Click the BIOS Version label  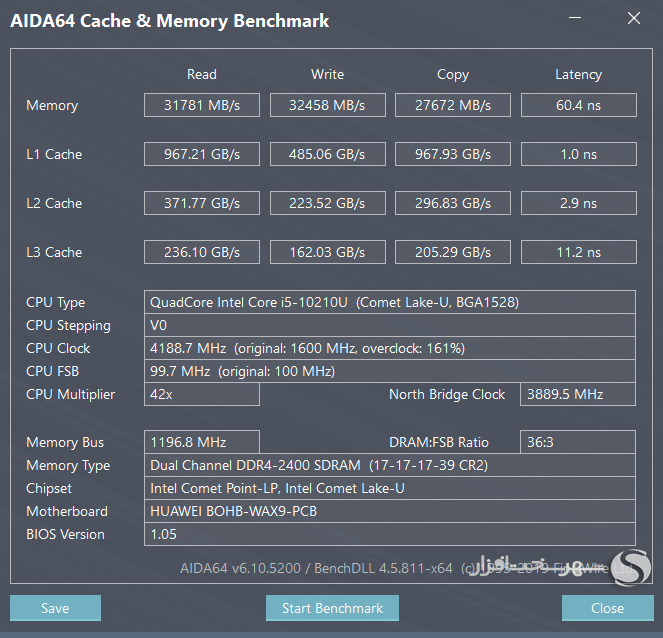point(65,534)
